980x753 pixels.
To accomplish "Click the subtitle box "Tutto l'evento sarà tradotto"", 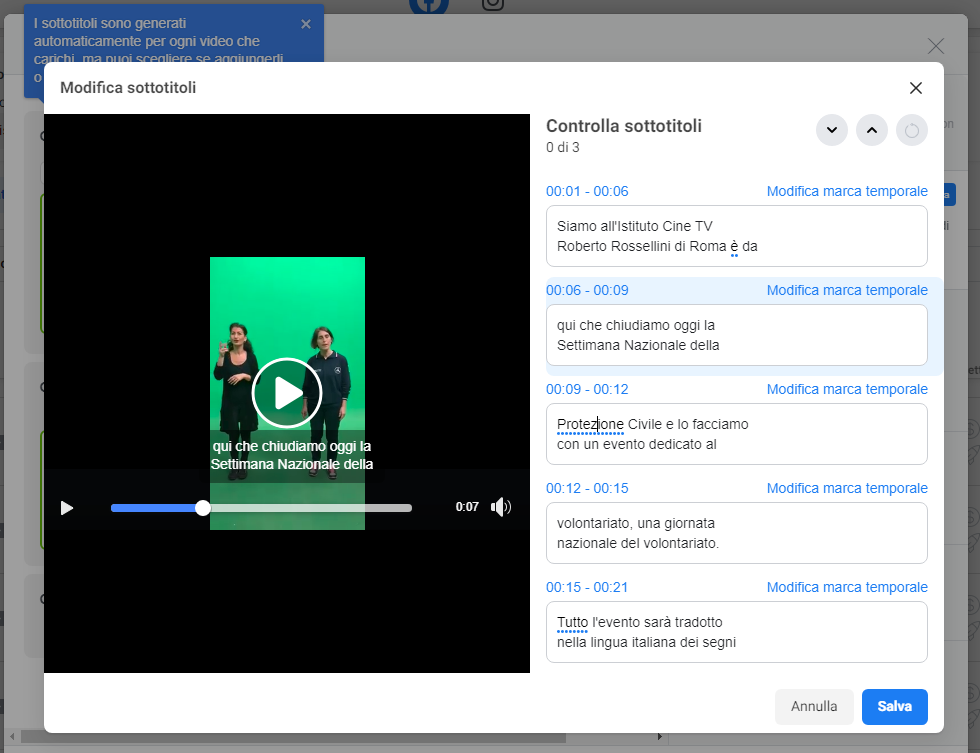I will coord(737,632).
